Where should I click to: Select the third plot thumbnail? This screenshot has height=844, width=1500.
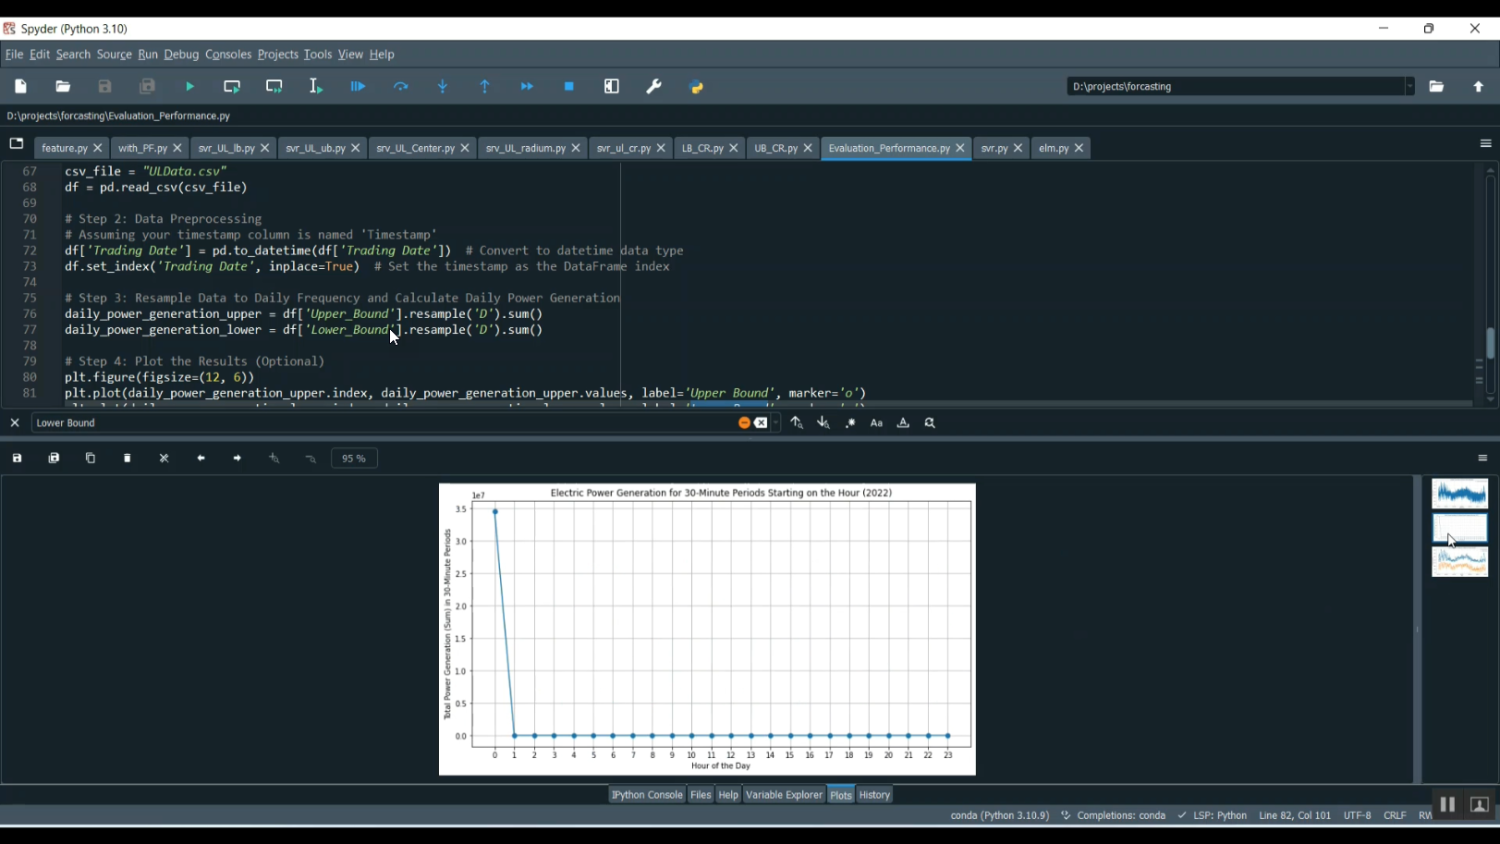1459,562
